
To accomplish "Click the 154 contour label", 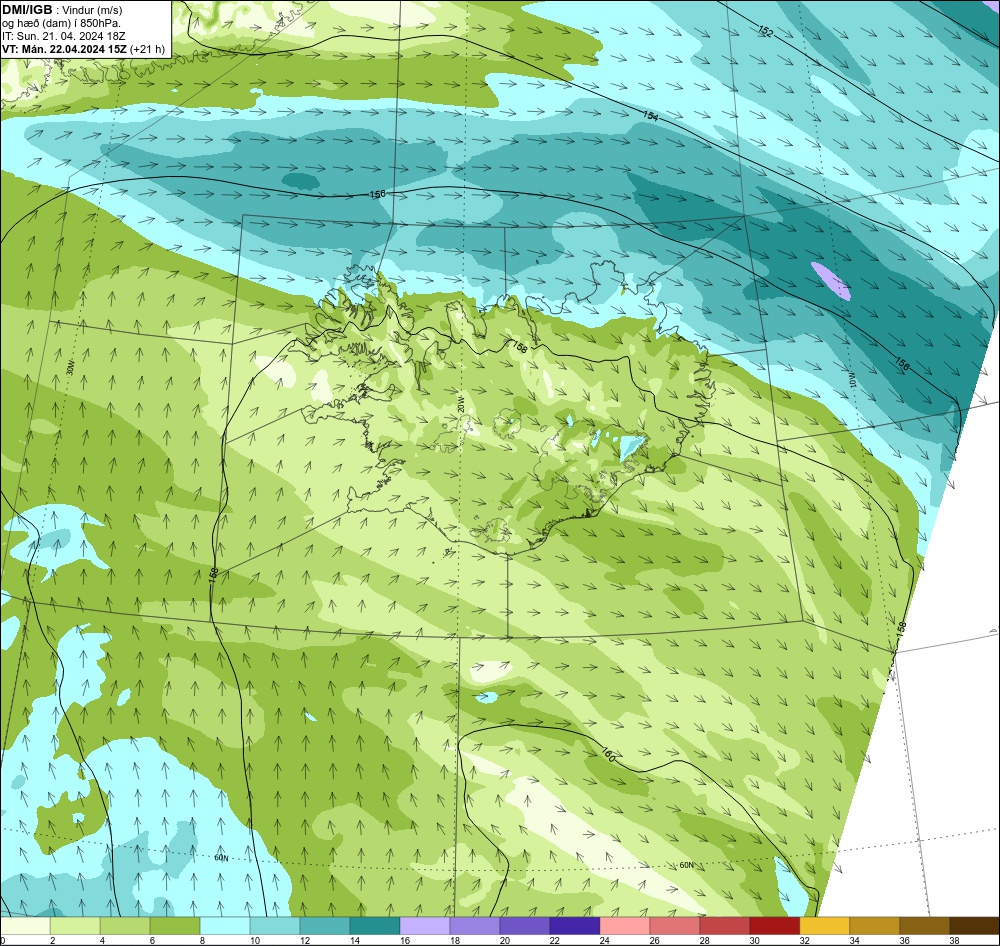I will click(650, 115).
